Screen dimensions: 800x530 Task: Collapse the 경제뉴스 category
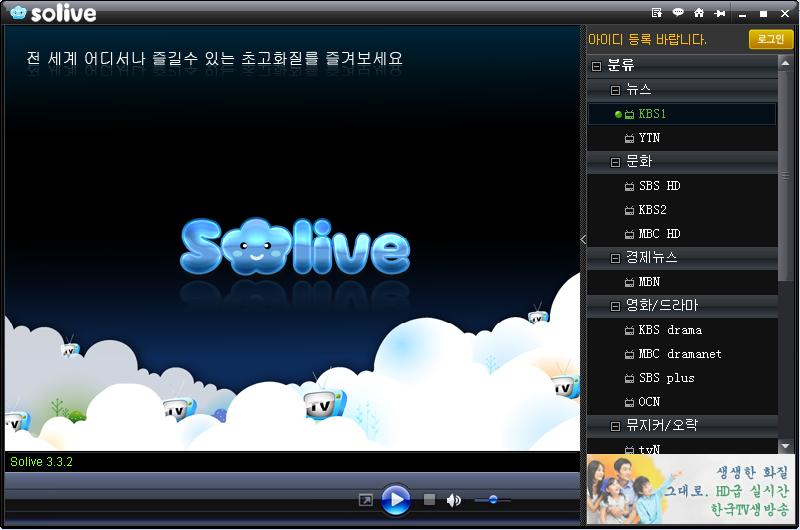615,258
